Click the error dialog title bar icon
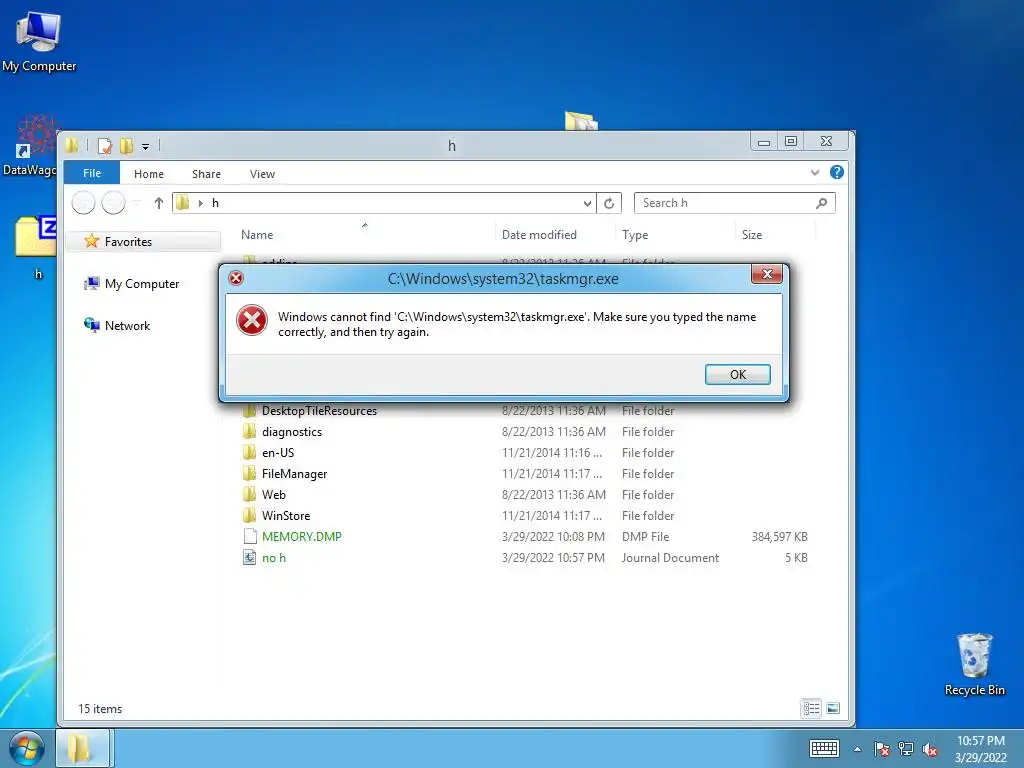 [236, 279]
